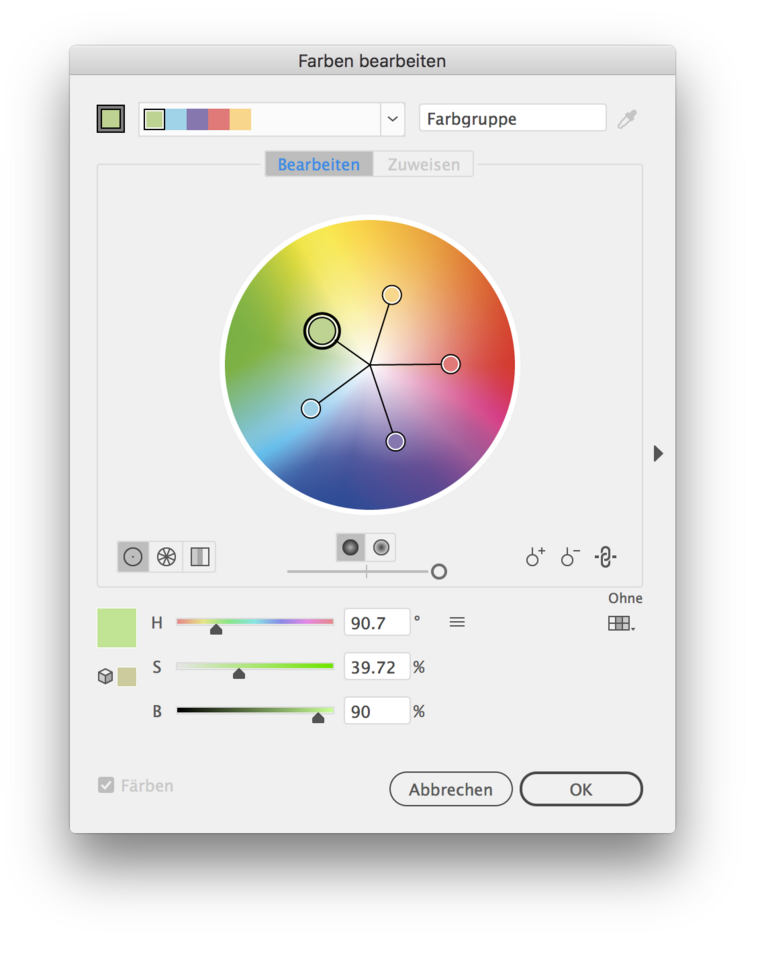
Task: Click the add color tool icon
Action: [x=535, y=557]
